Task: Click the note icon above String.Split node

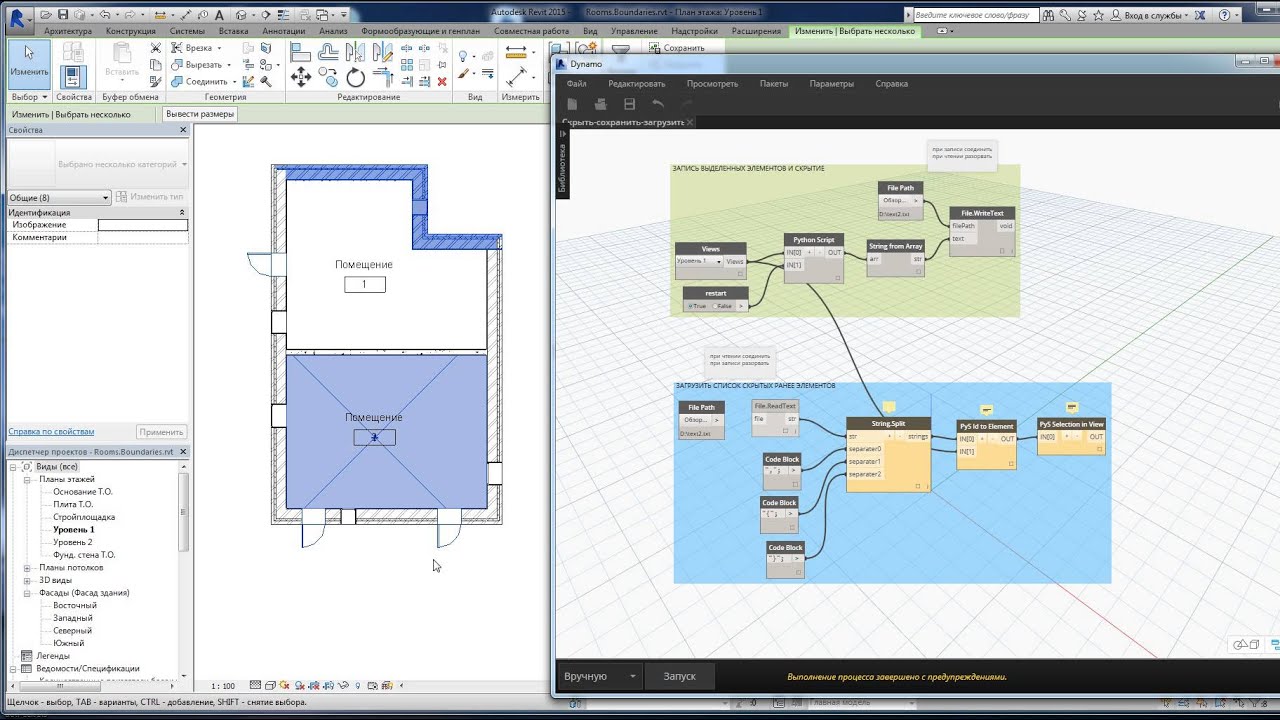Action: coord(889,407)
